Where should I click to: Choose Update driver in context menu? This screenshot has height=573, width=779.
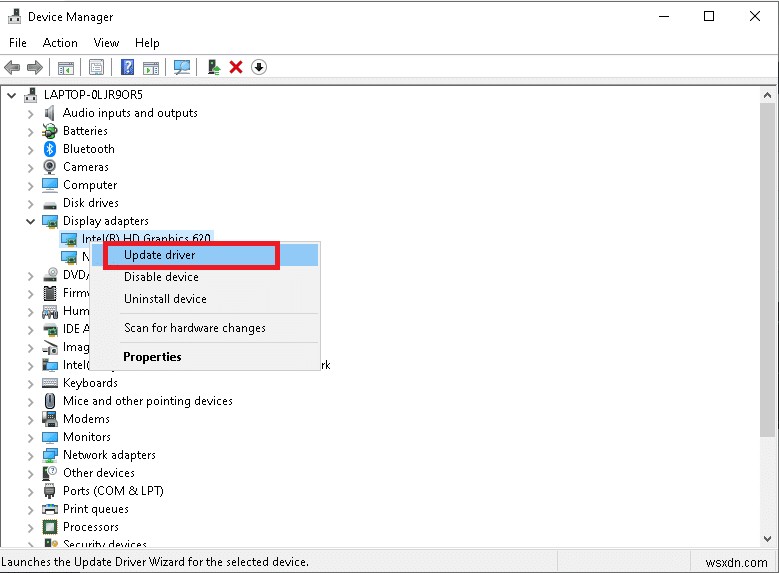click(x=205, y=255)
